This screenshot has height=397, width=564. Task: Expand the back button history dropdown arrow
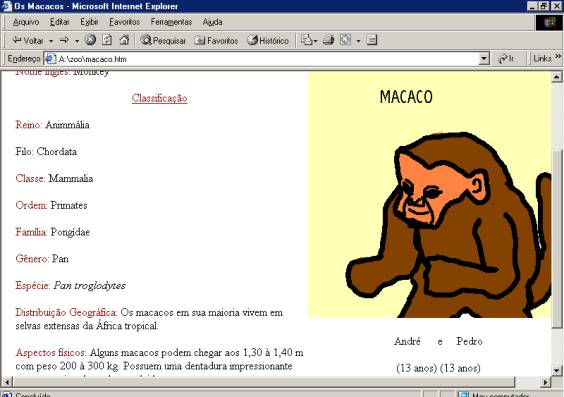(x=51, y=41)
